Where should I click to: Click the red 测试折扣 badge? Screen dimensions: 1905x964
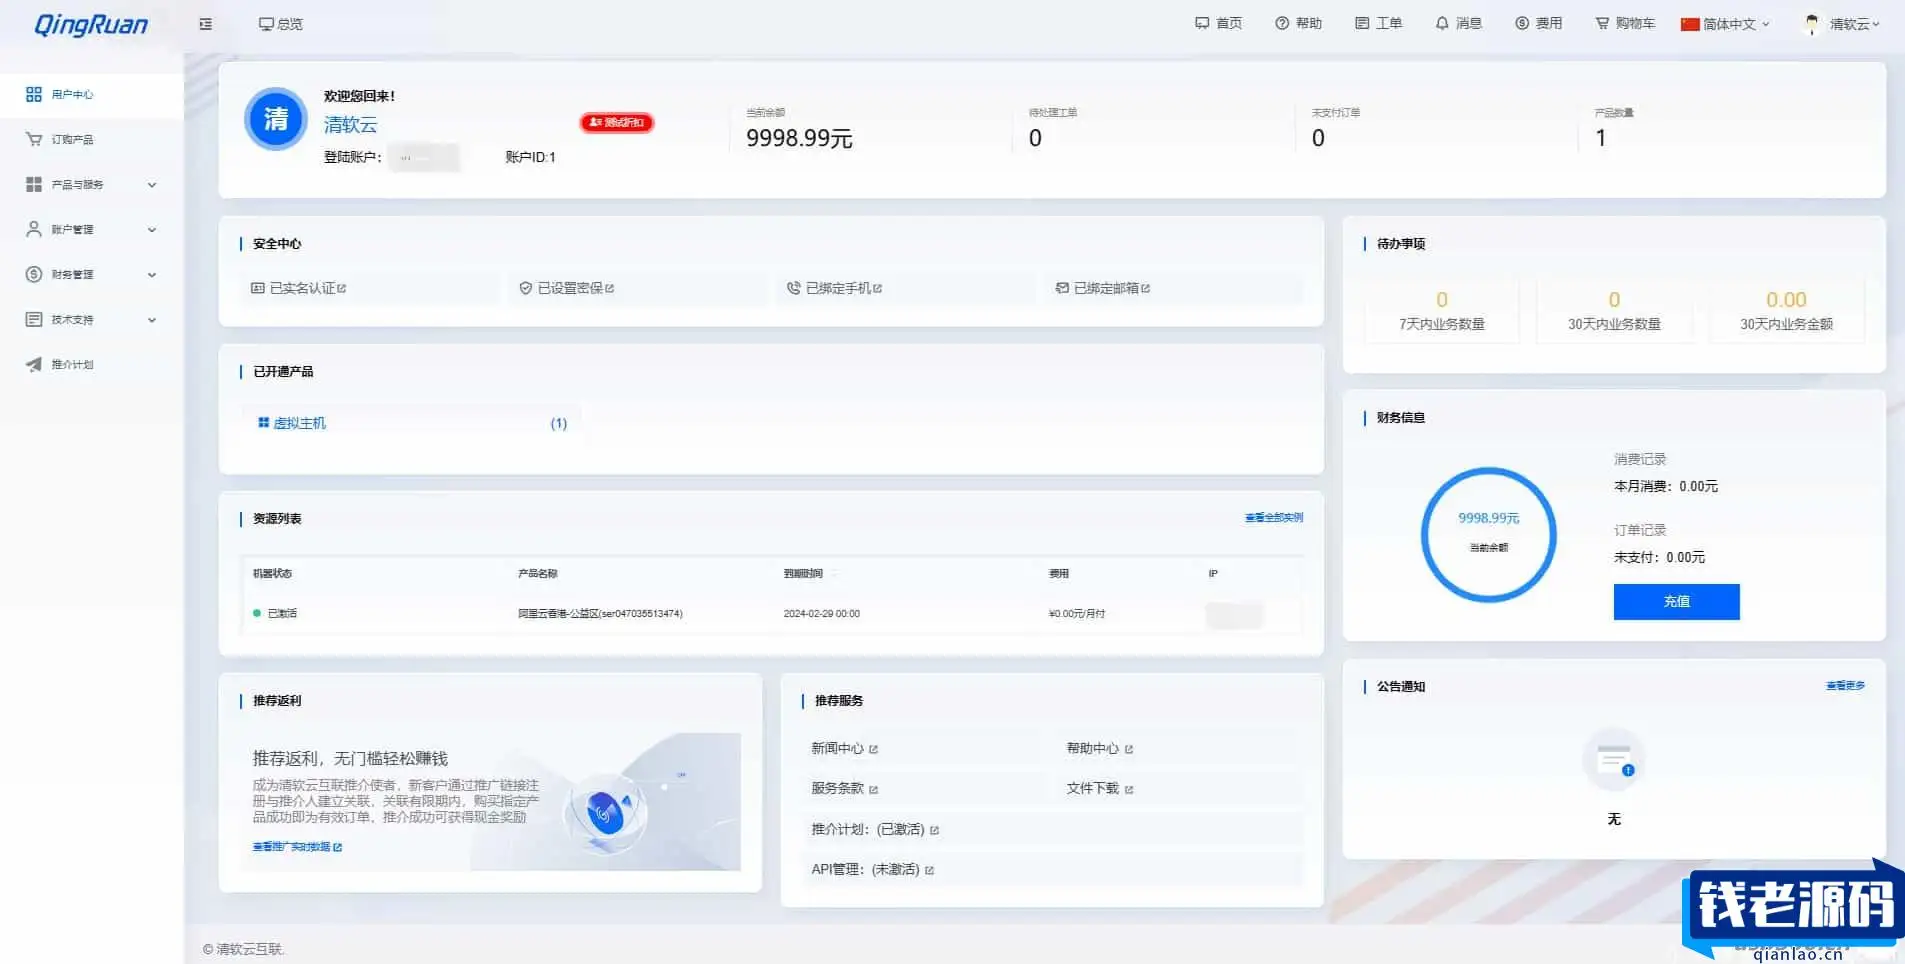(x=617, y=122)
